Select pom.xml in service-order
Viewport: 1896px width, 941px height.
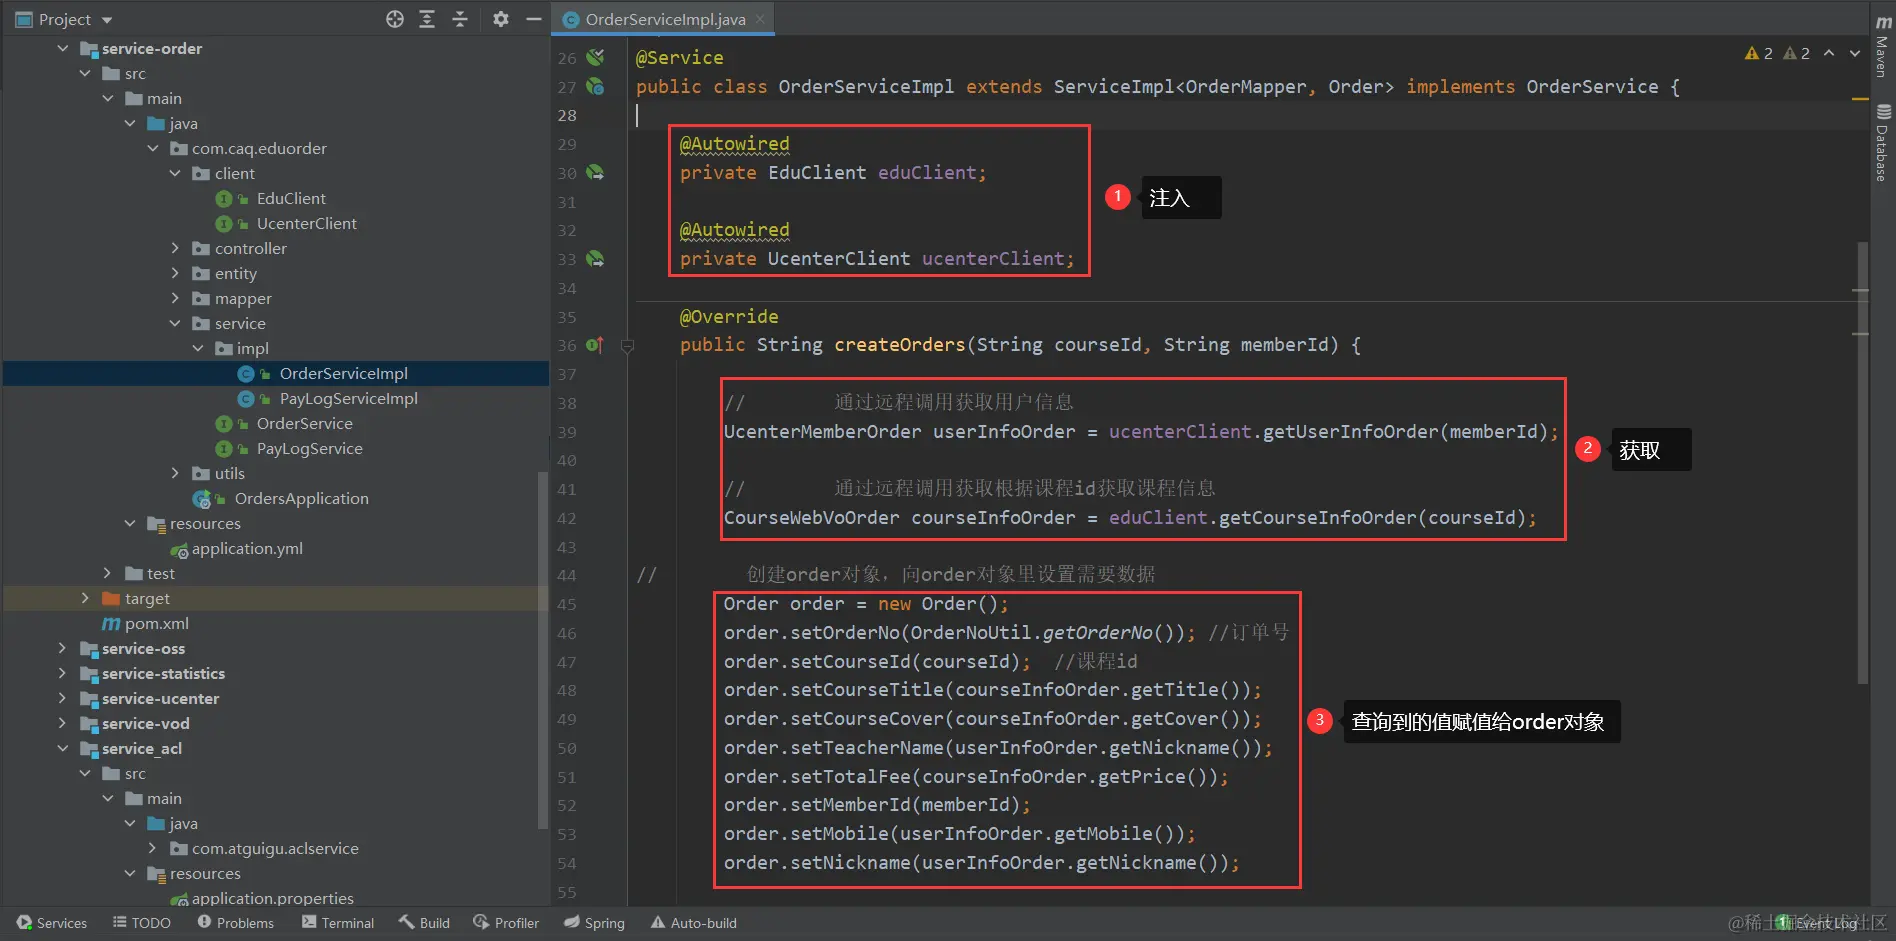pos(156,623)
